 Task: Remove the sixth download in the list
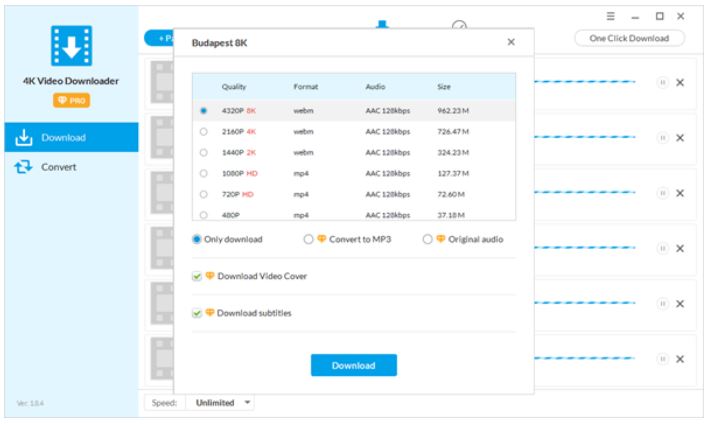point(680,359)
